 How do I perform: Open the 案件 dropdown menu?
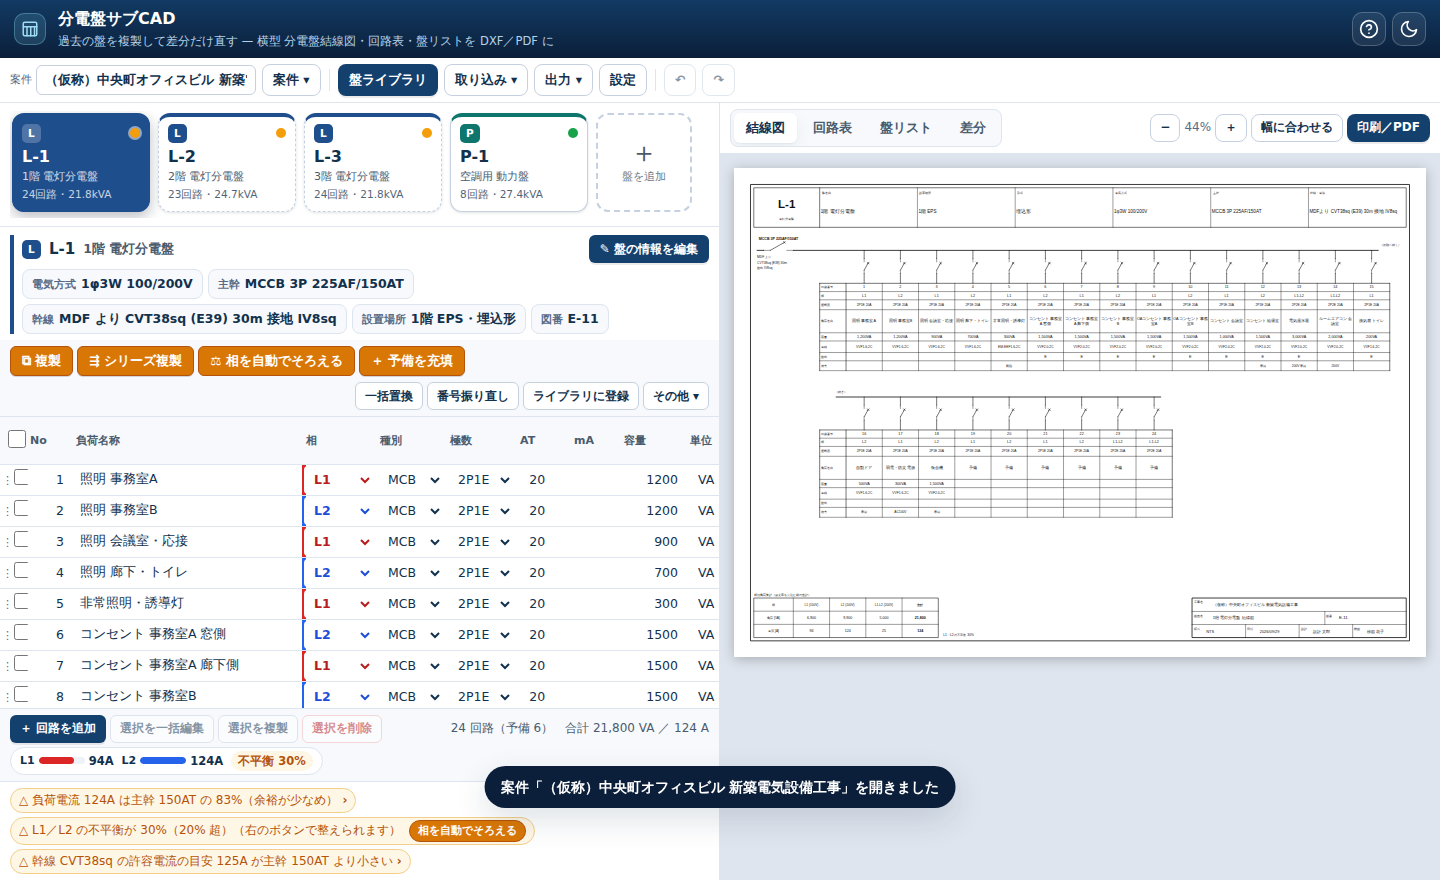[x=291, y=80]
